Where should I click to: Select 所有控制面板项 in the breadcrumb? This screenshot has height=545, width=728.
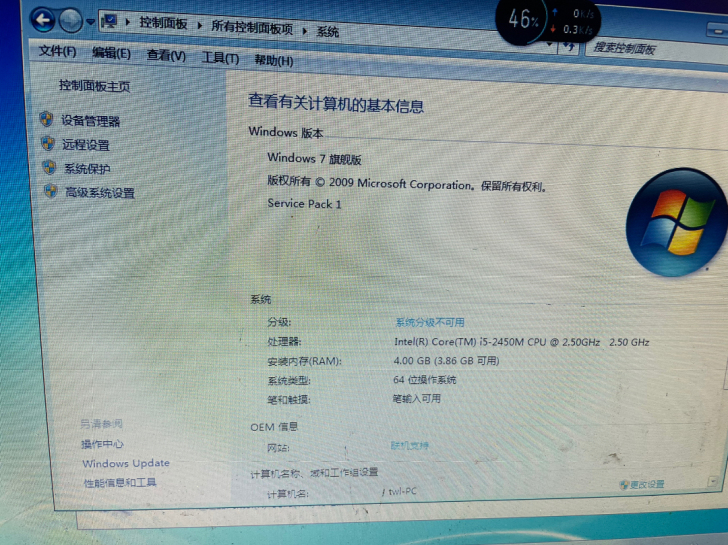(252, 28)
